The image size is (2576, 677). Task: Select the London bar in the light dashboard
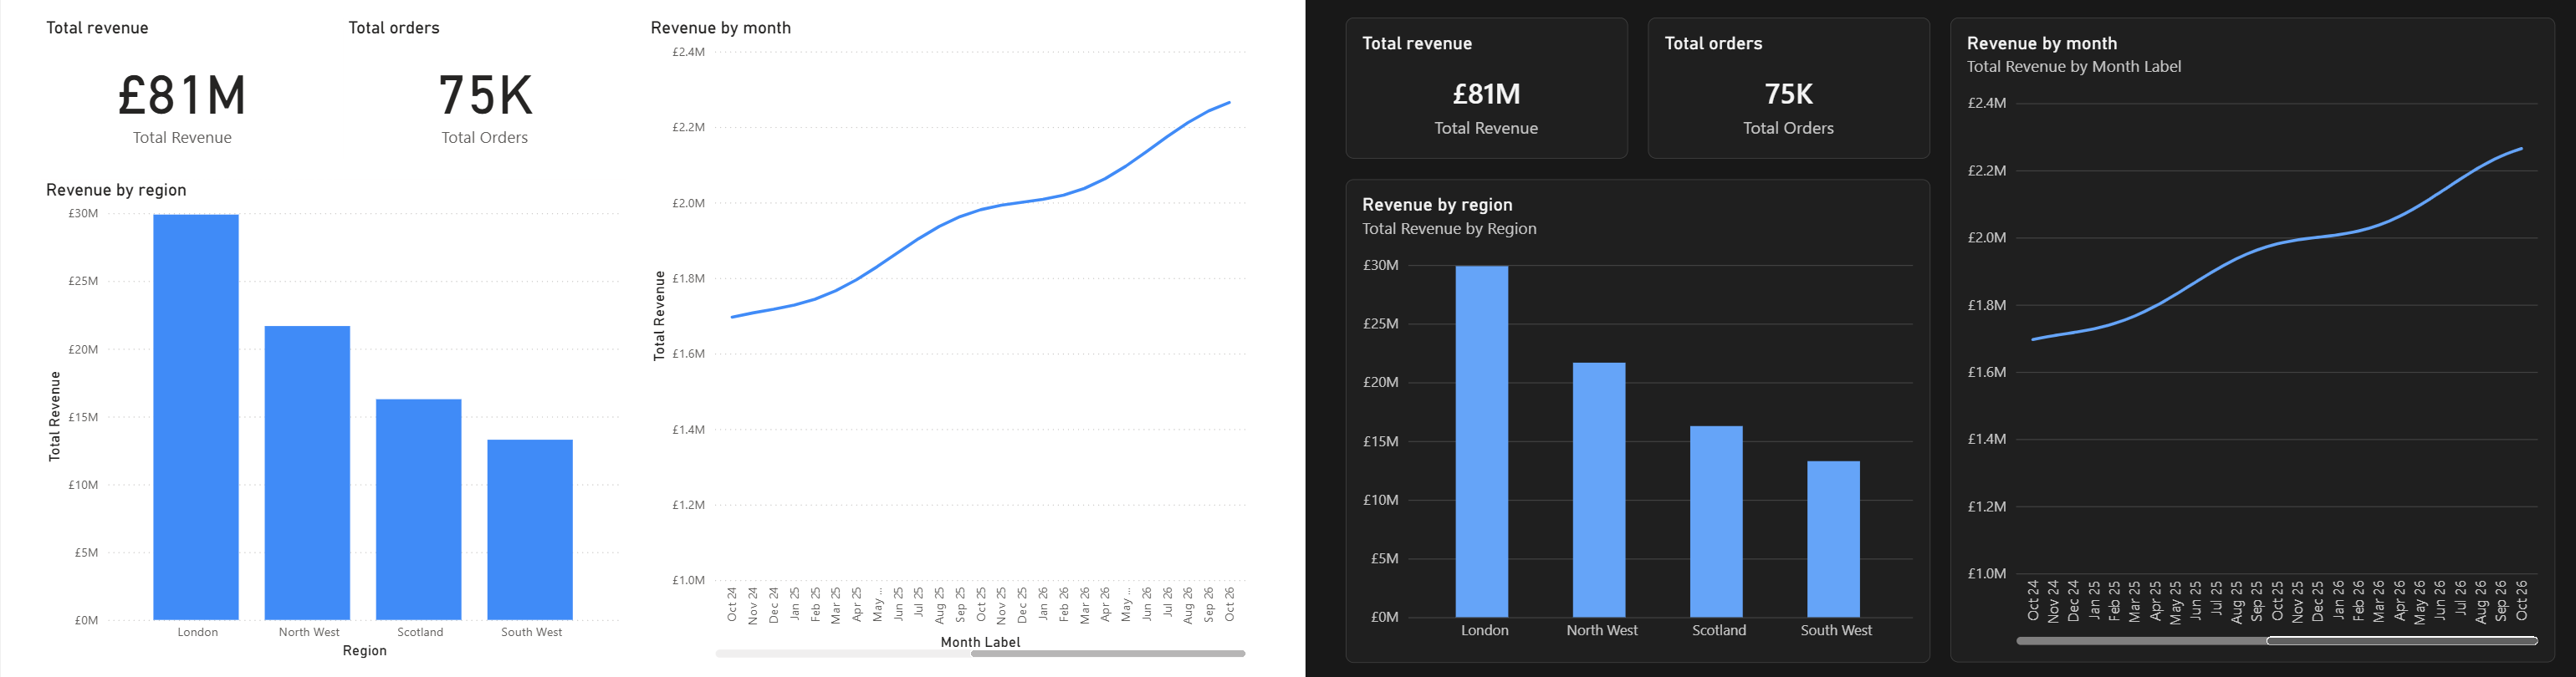(x=196, y=417)
